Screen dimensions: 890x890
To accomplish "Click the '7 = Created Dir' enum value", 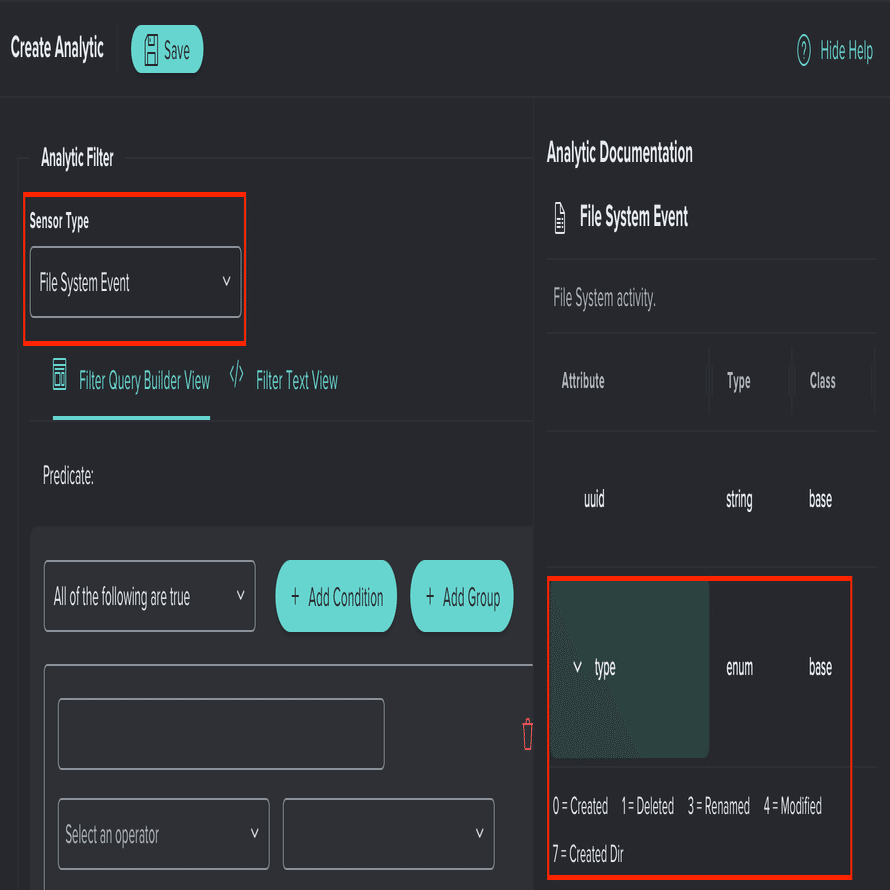I will click(x=588, y=854).
